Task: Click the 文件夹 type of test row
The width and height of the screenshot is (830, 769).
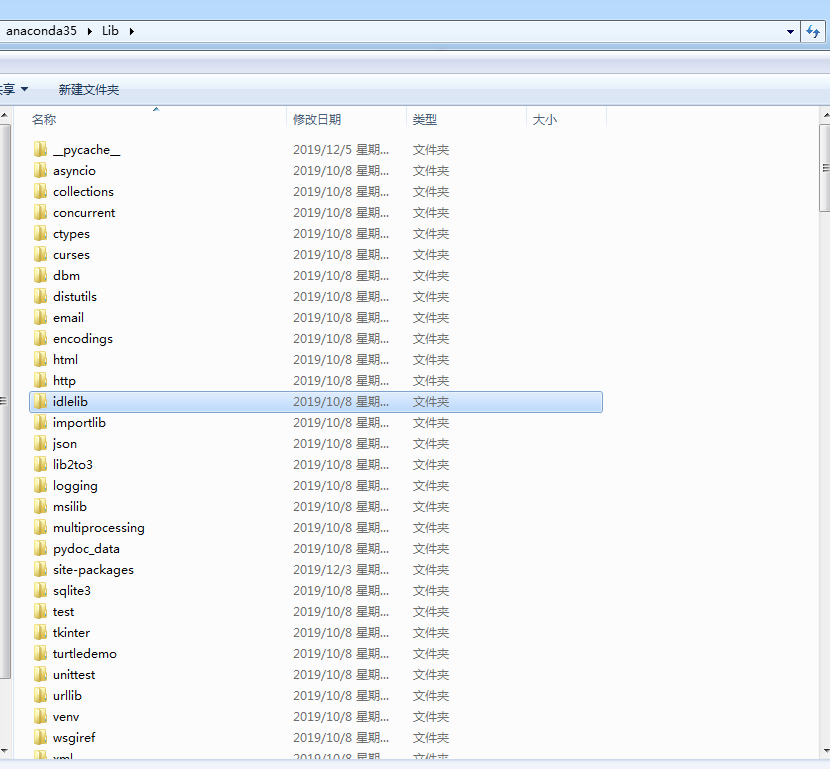Action: 431,611
